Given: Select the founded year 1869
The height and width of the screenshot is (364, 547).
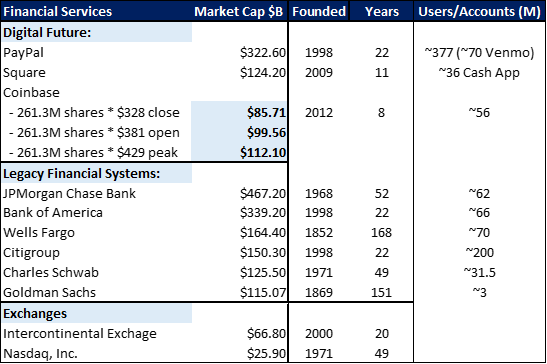Looking at the screenshot, I should pyautogui.click(x=319, y=292).
